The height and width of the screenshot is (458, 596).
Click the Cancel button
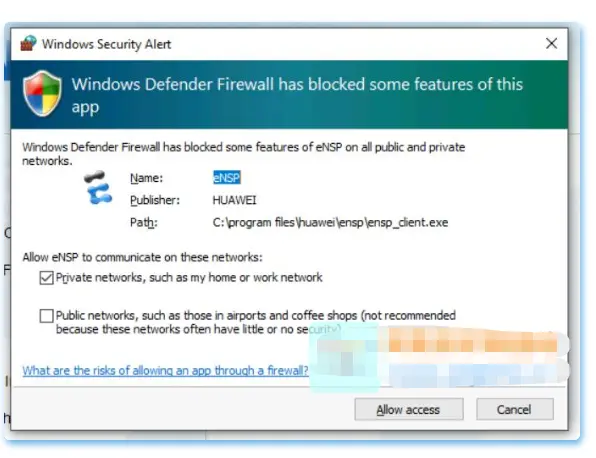(514, 409)
